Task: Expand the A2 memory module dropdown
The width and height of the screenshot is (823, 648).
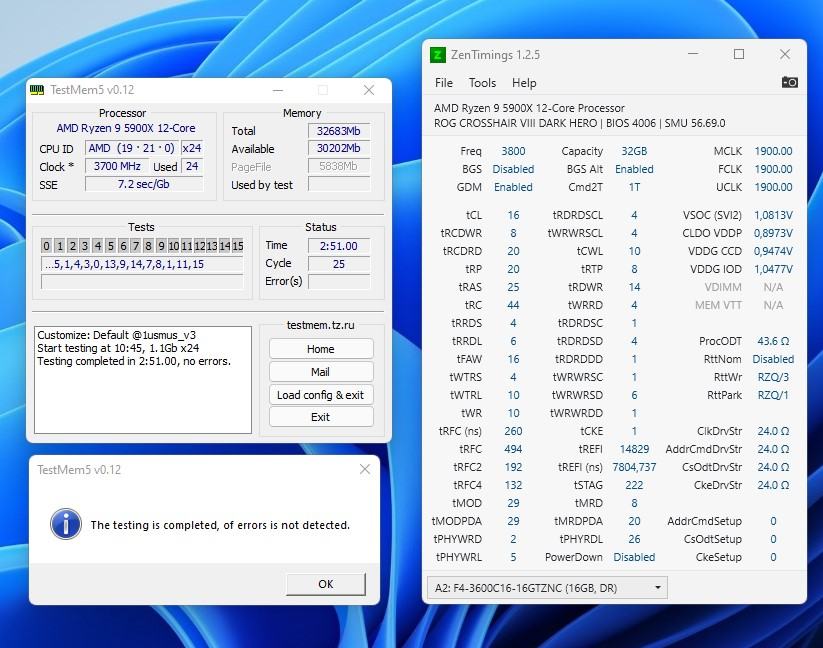Action: pos(547,588)
